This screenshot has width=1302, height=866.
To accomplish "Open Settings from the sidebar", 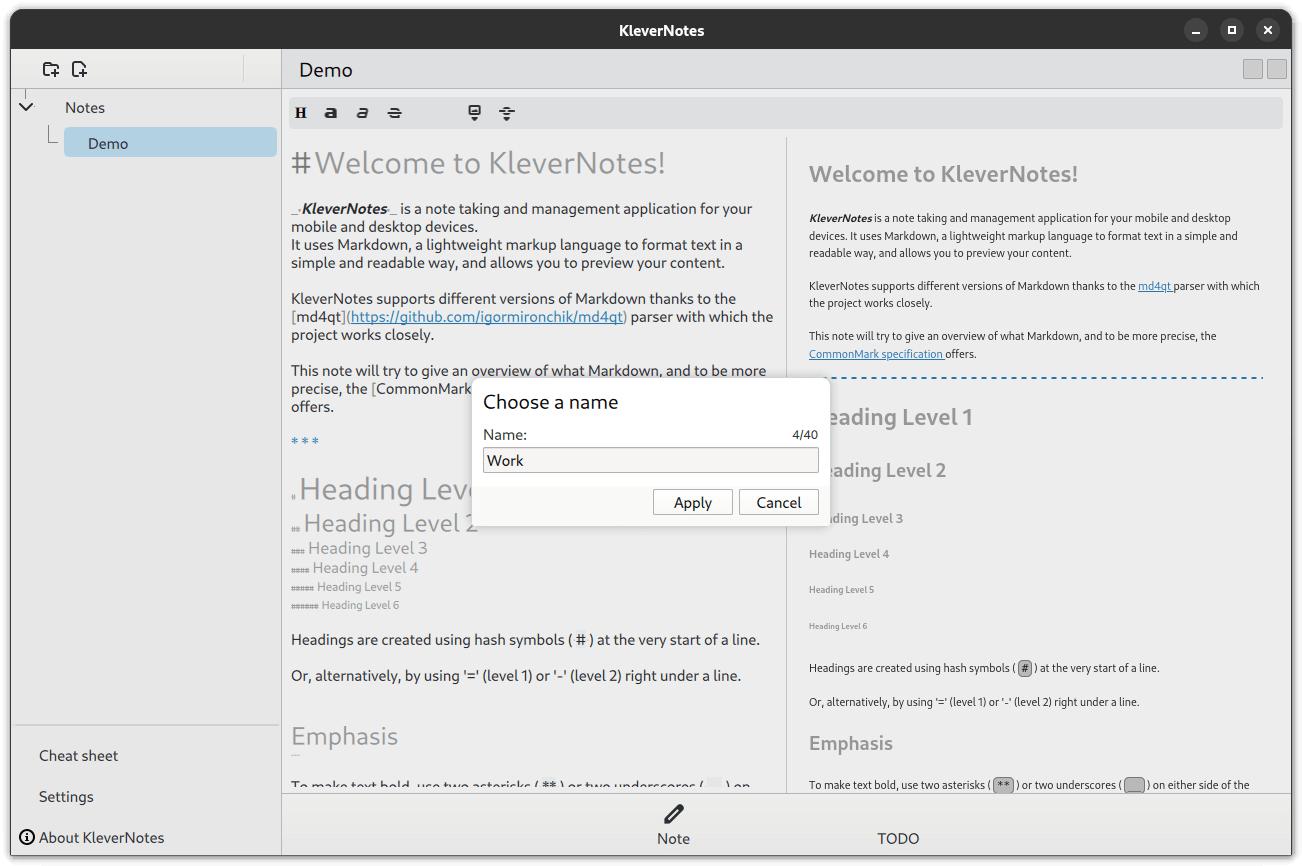I will click(66, 797).
